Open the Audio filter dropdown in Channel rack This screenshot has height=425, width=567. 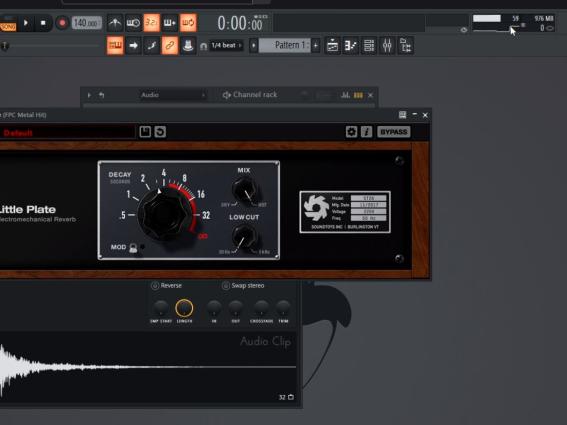tap(173, 95)
